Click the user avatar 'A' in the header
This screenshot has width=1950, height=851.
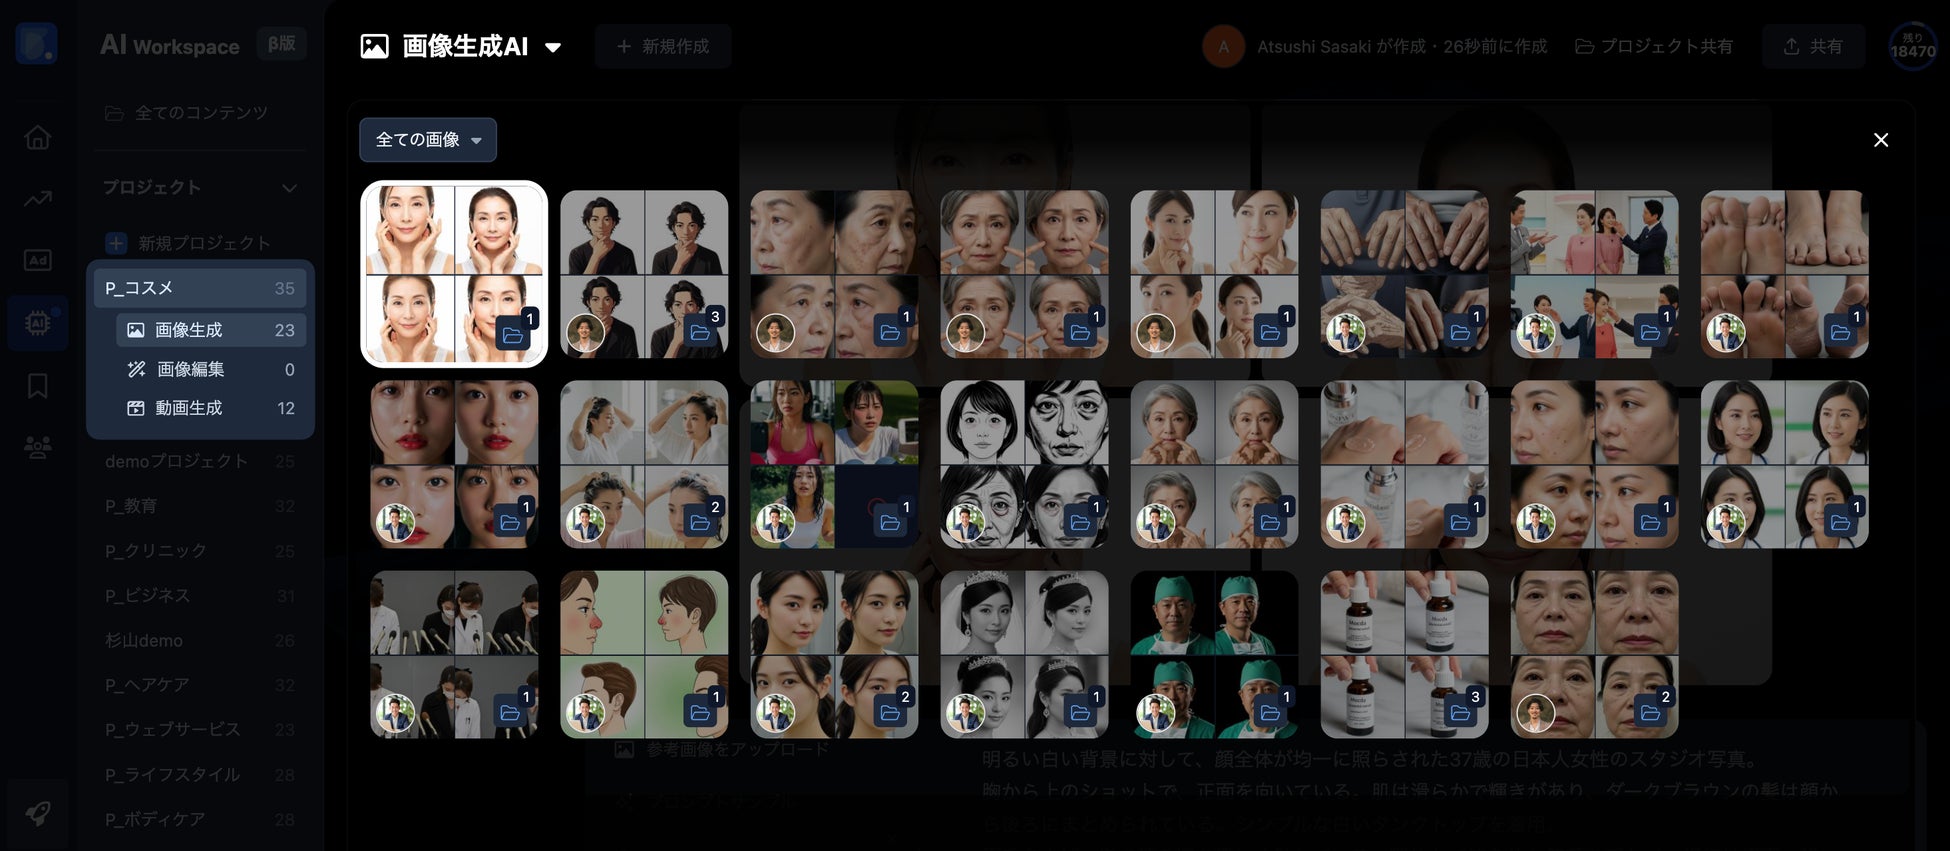pos(1223,46)
